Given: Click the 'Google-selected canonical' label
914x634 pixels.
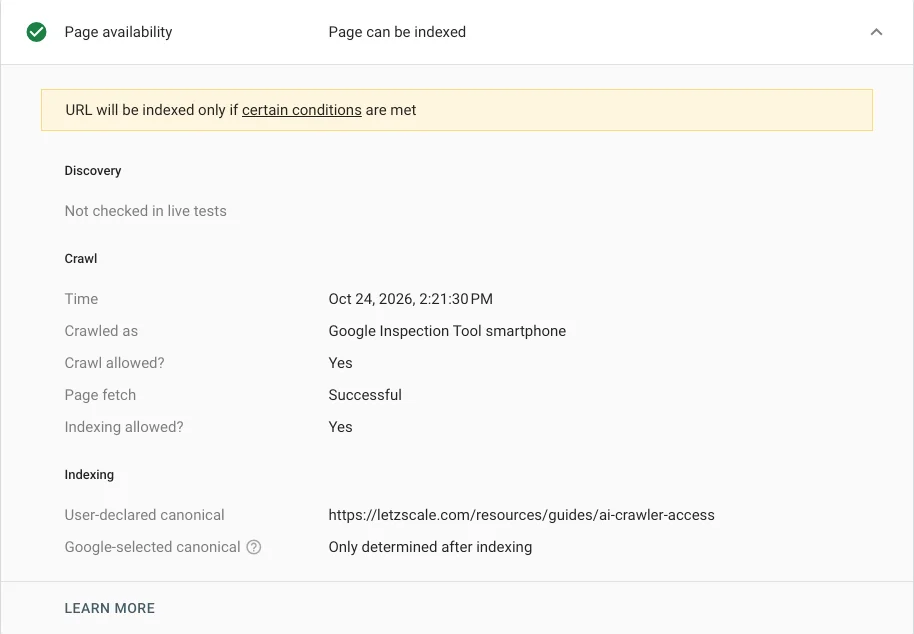Looking at the screenshot, I should click(x=153, y=547).
